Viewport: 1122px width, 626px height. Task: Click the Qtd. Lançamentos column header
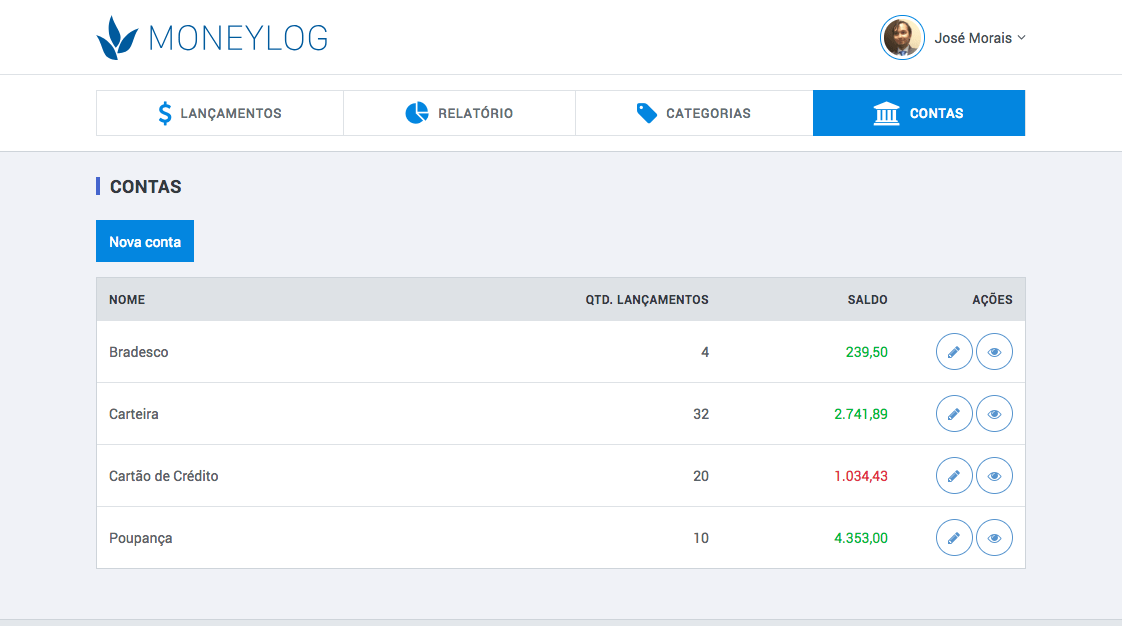coord(647,300)
